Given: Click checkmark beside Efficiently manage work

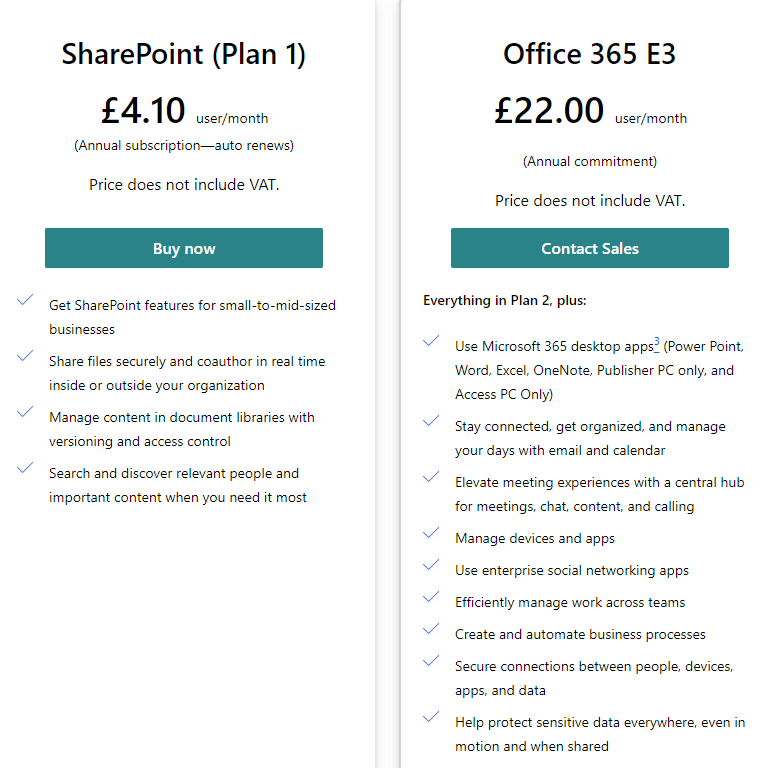Looking at the screenshot, I should pyautogui.click(x=432, y=597).
